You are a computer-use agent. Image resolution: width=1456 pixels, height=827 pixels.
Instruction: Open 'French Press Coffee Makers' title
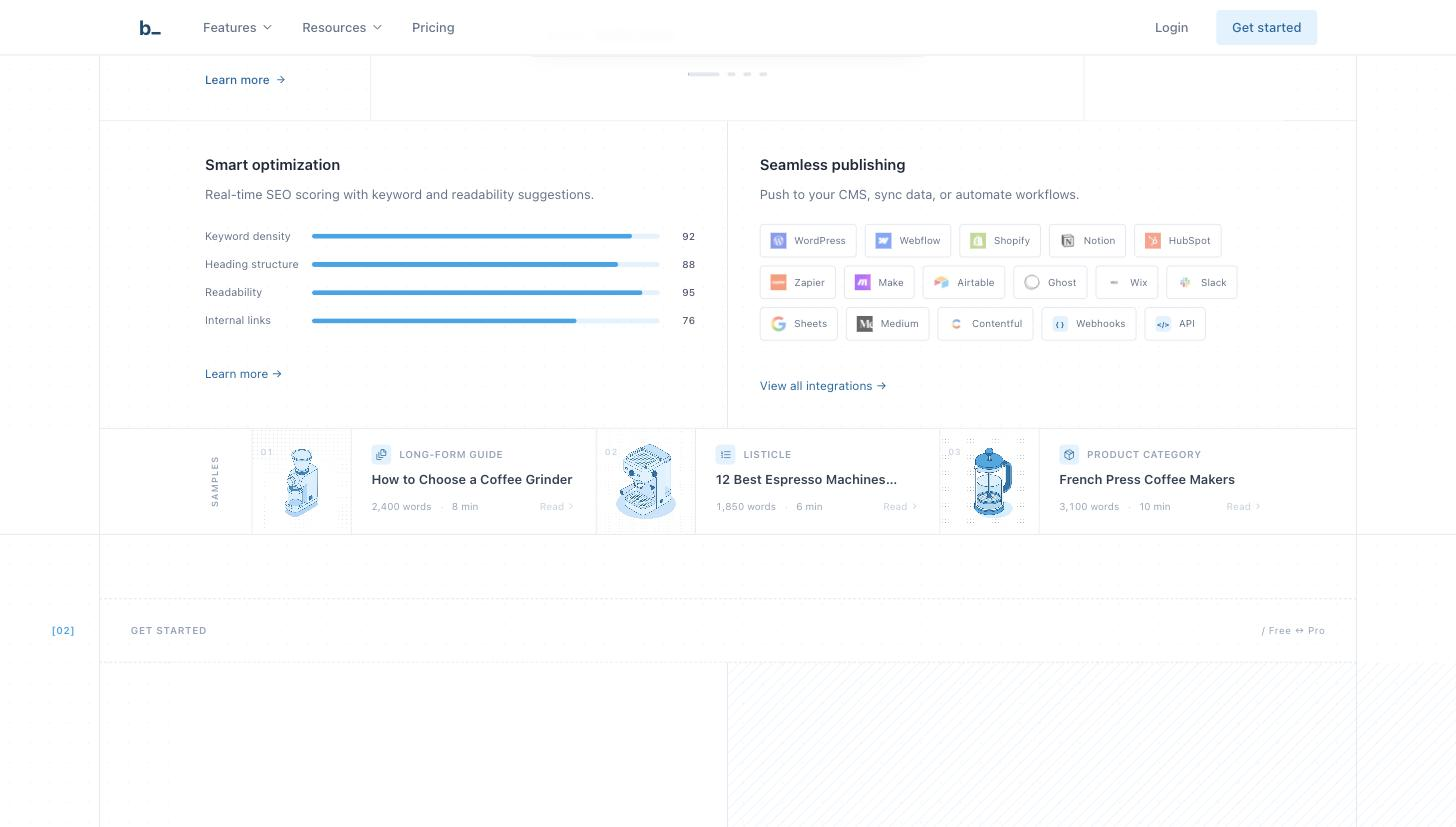(1147, 480)
